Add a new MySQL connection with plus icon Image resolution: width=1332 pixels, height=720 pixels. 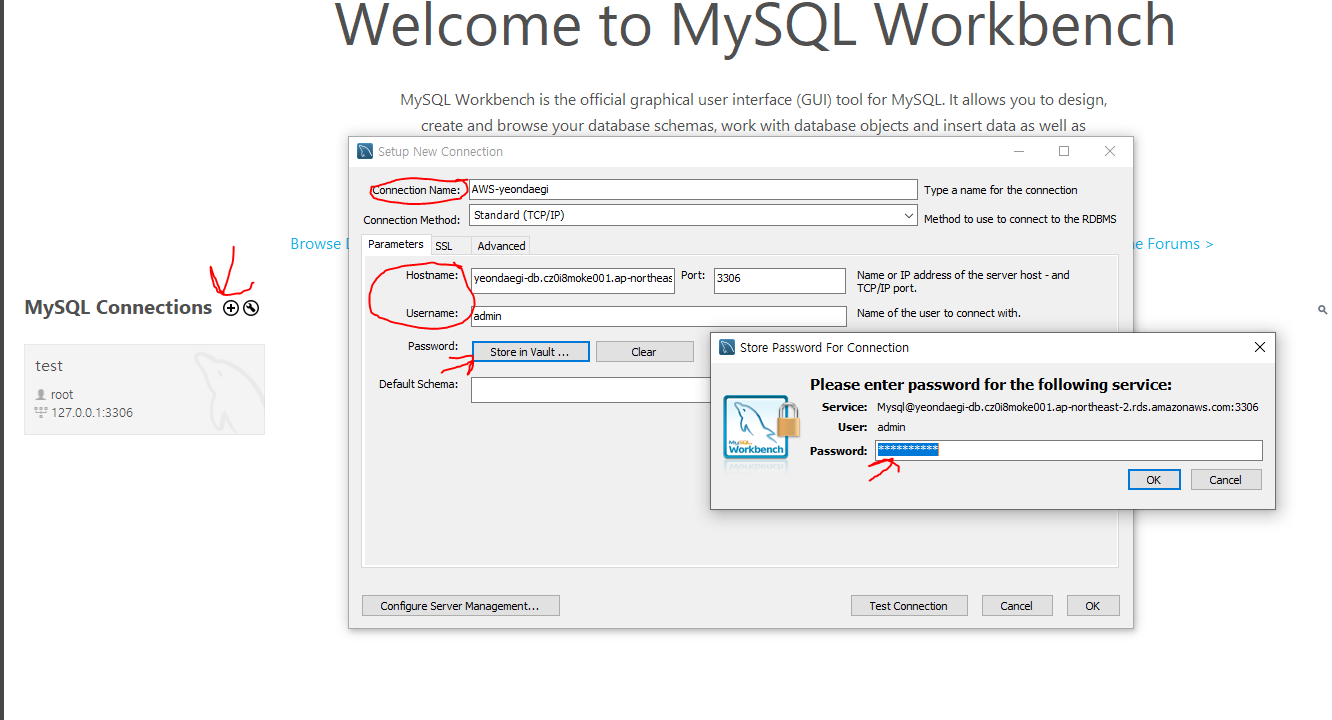click(x=231, y=308)
